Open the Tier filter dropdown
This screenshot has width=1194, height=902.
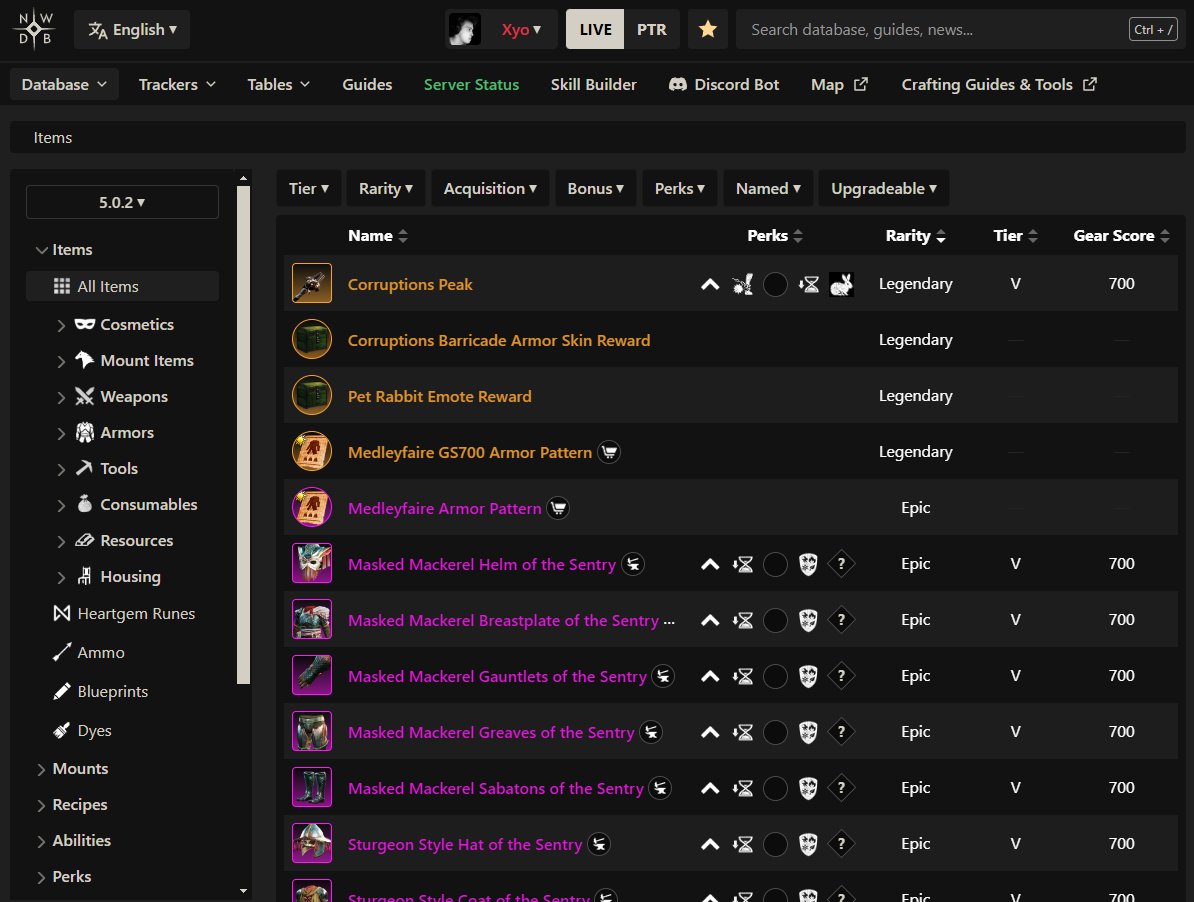[x=308, y=188]
